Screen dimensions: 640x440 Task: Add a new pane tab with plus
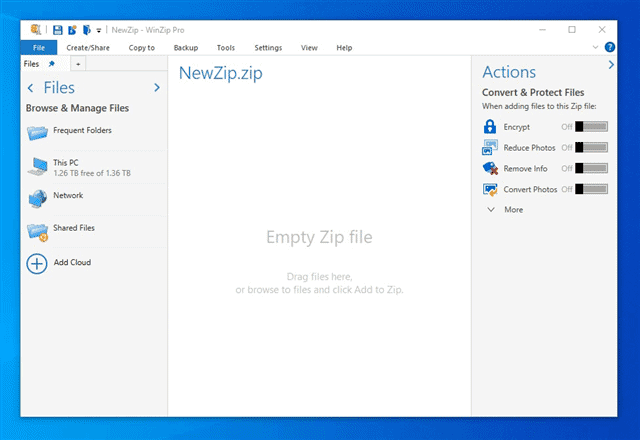click(78, 64)
